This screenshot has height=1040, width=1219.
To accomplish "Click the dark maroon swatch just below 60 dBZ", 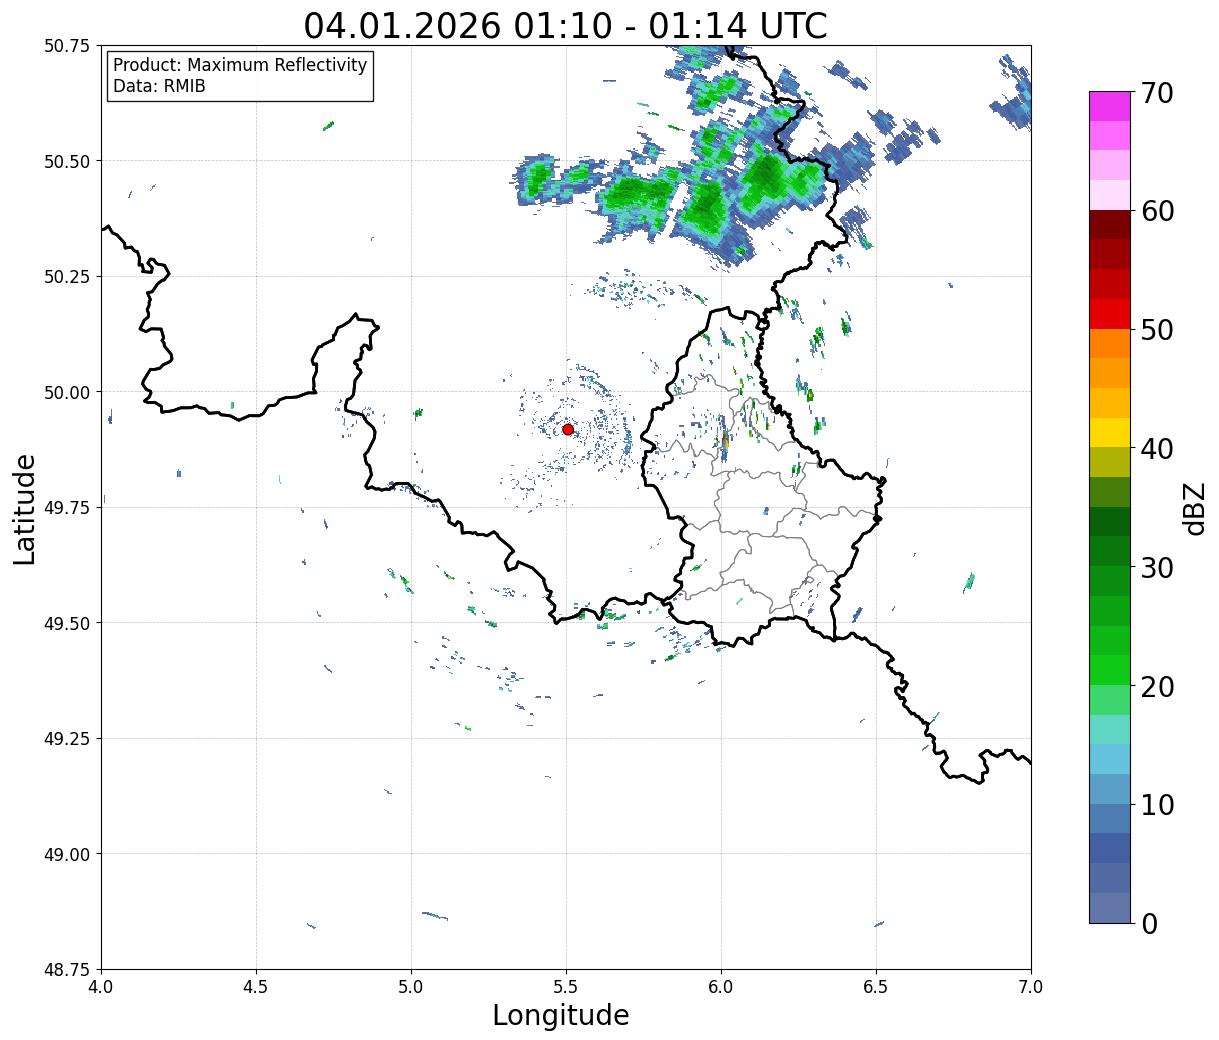I will pyautogui.click(x=1110, y=225).
